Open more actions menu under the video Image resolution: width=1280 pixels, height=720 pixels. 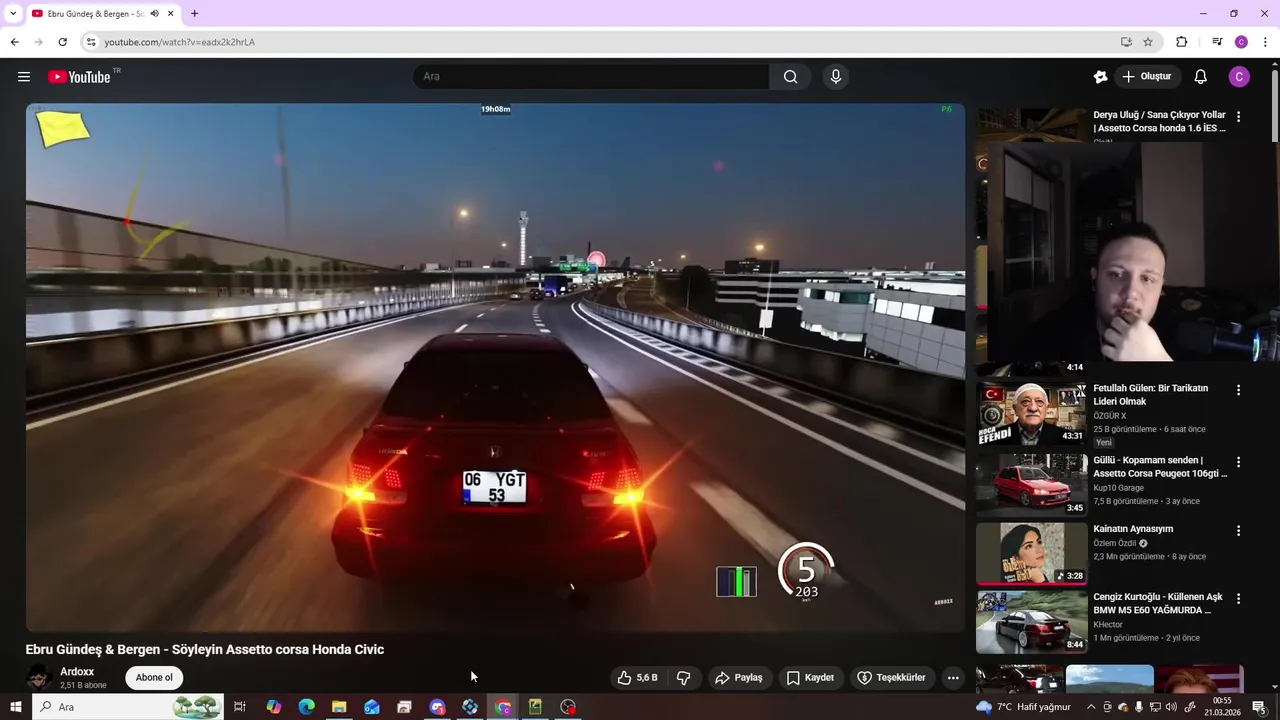click(x=953, y=678)
